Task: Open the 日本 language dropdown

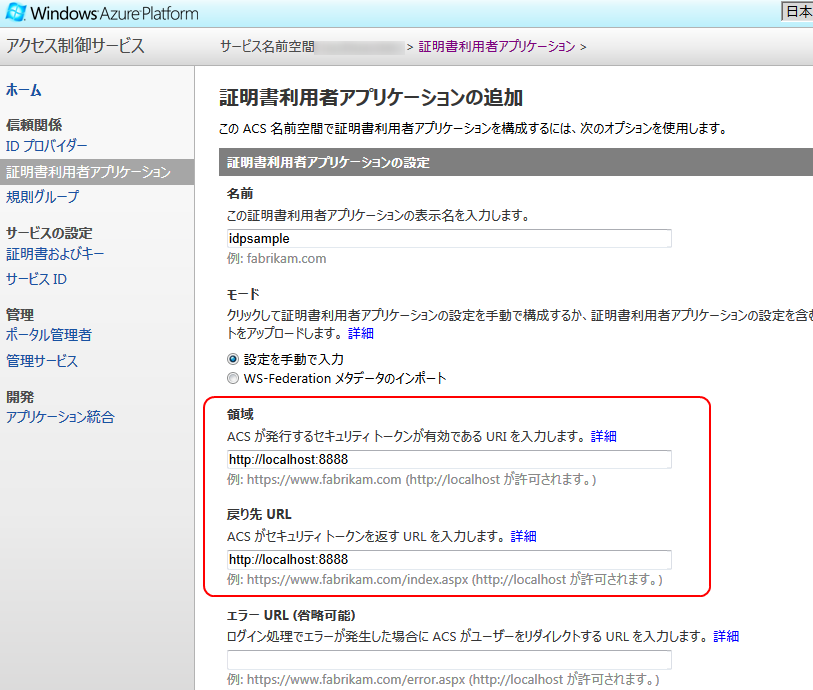Action: [x=796, y=11]
